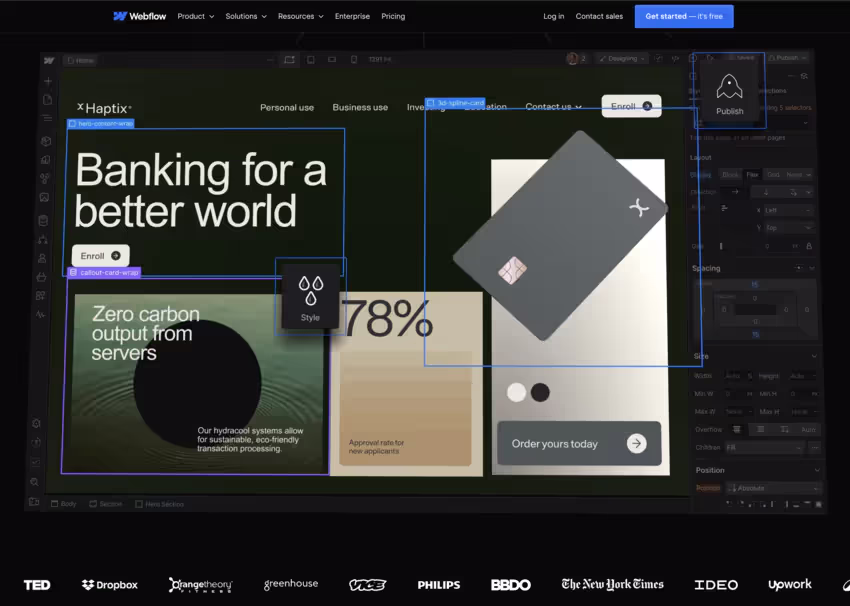Select the mobile portrait breakpoint icon
Viewport: 850px width, 606px height.
click(x=353, y=60)
